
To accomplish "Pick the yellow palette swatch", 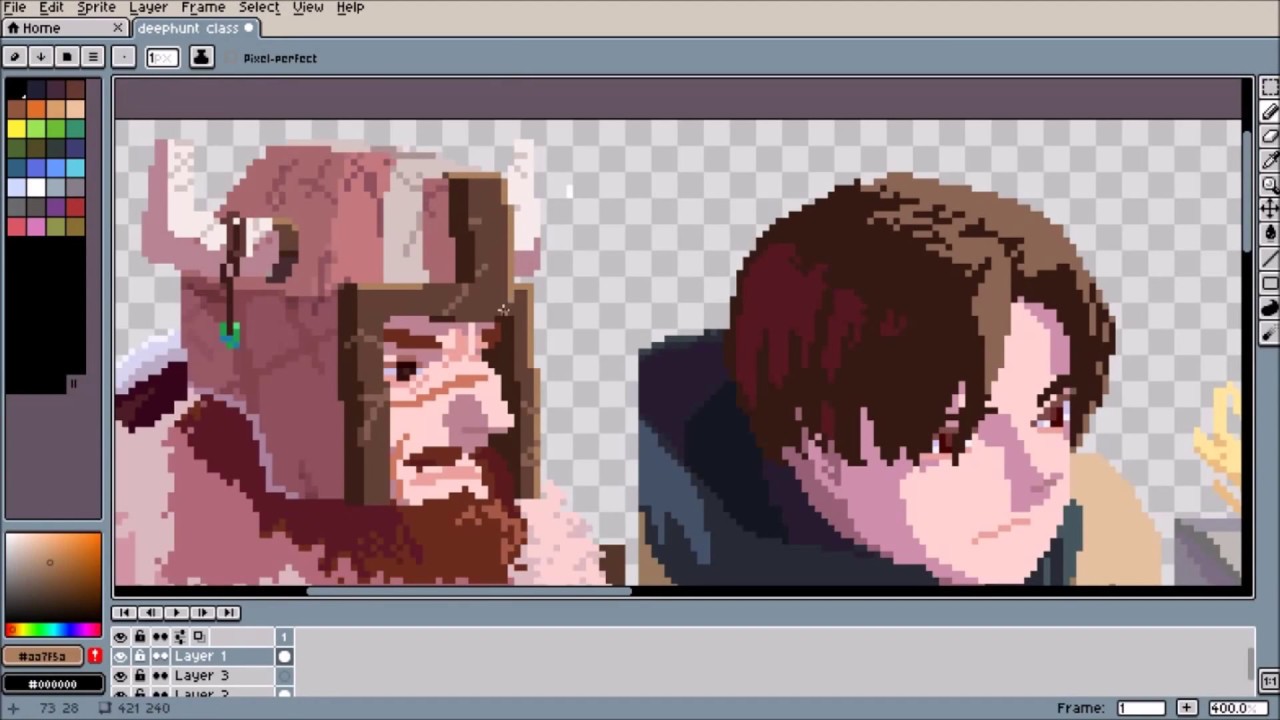I will 16,129.
